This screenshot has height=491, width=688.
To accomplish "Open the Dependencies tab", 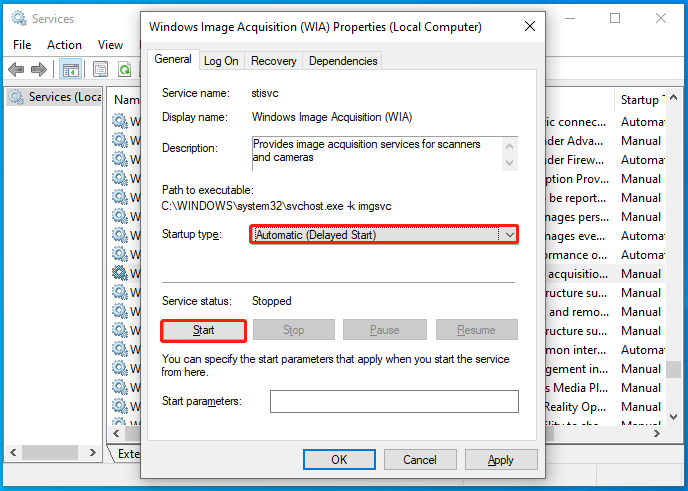I will coord(343,61).
